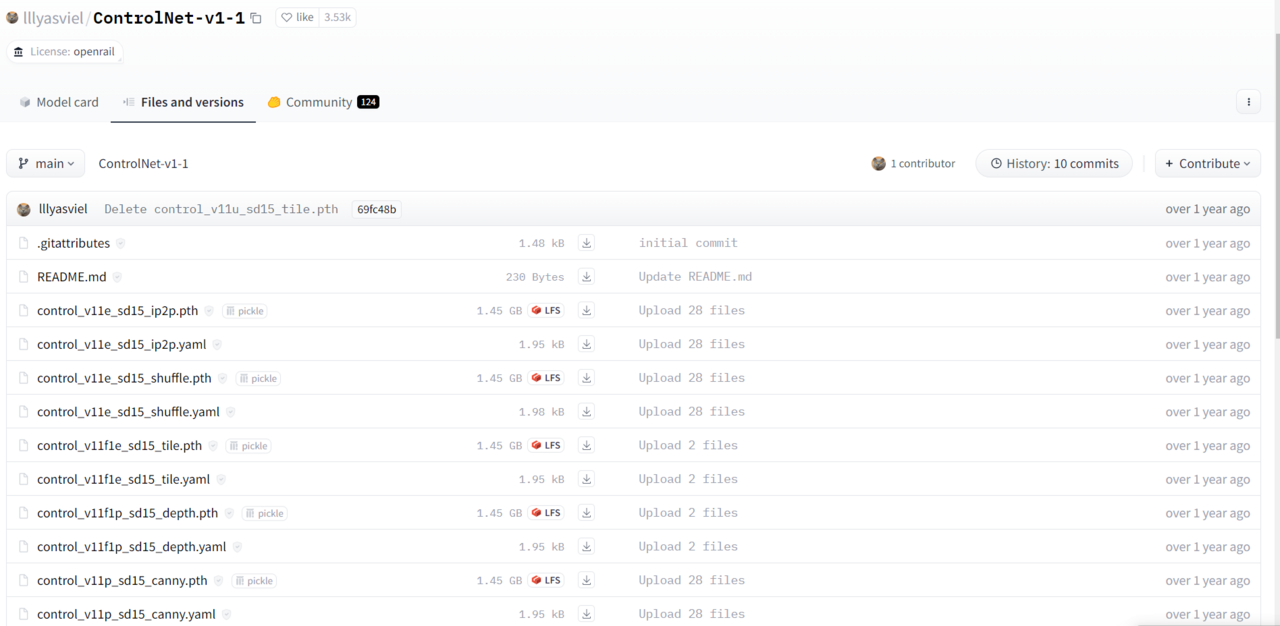Click the lllyasviel avatar beside the repo title
This screenshot has height=626, width=1280.
[13, 18]
